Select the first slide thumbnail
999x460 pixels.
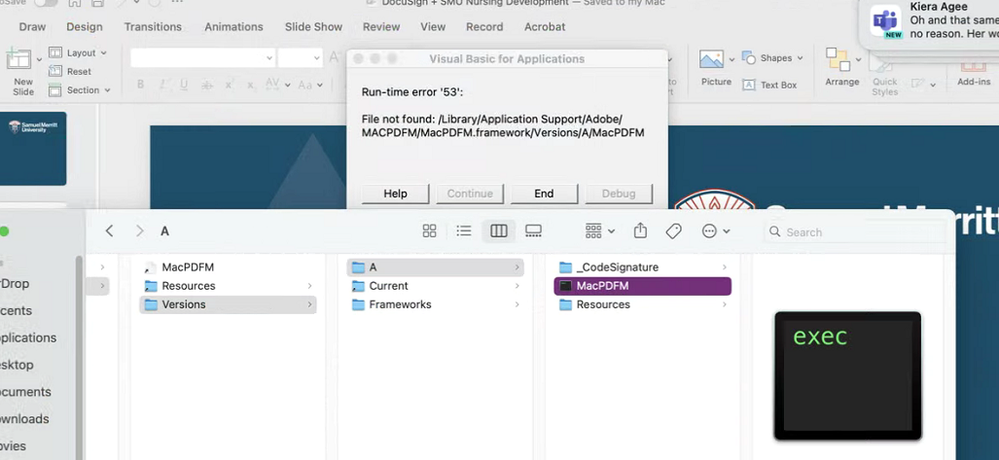(33, 148)
